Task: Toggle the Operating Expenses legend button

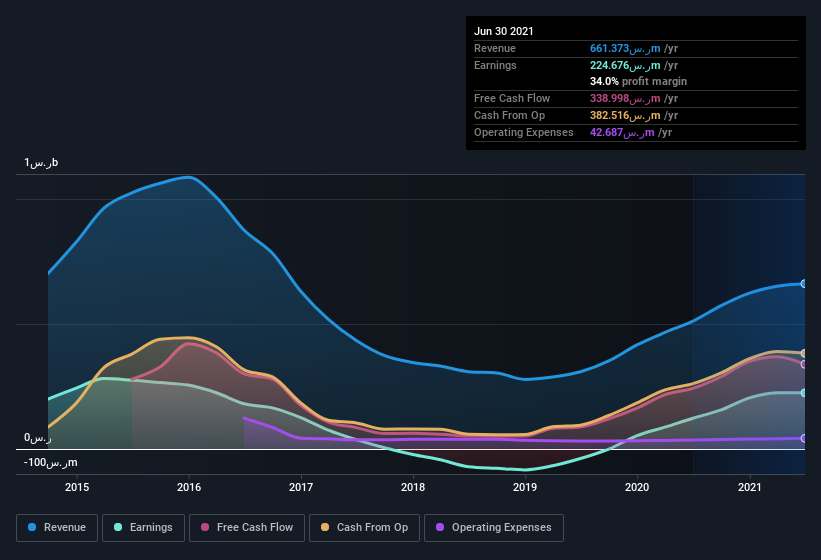Action: pyautogui.click(x=494, y=528)
